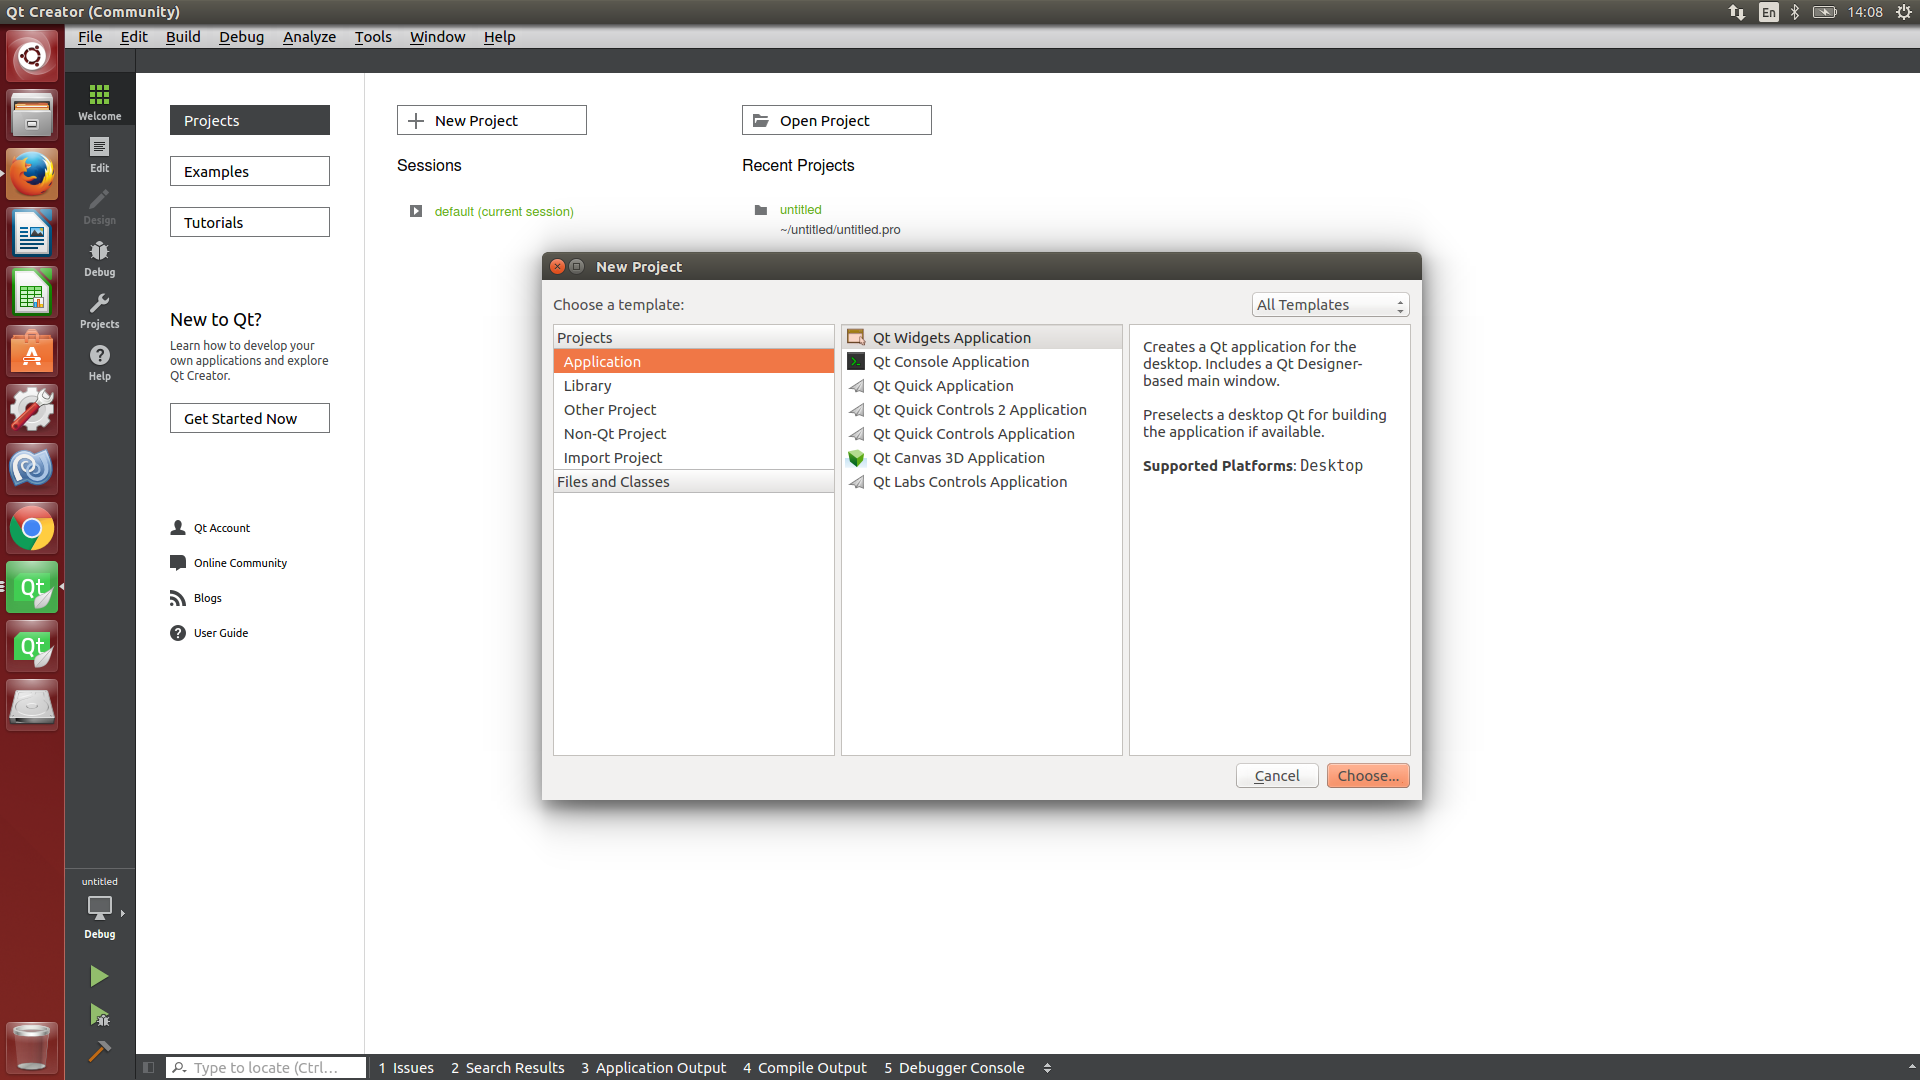
Task: Click the Type to locate field
Action: [x=265, y=1067]
